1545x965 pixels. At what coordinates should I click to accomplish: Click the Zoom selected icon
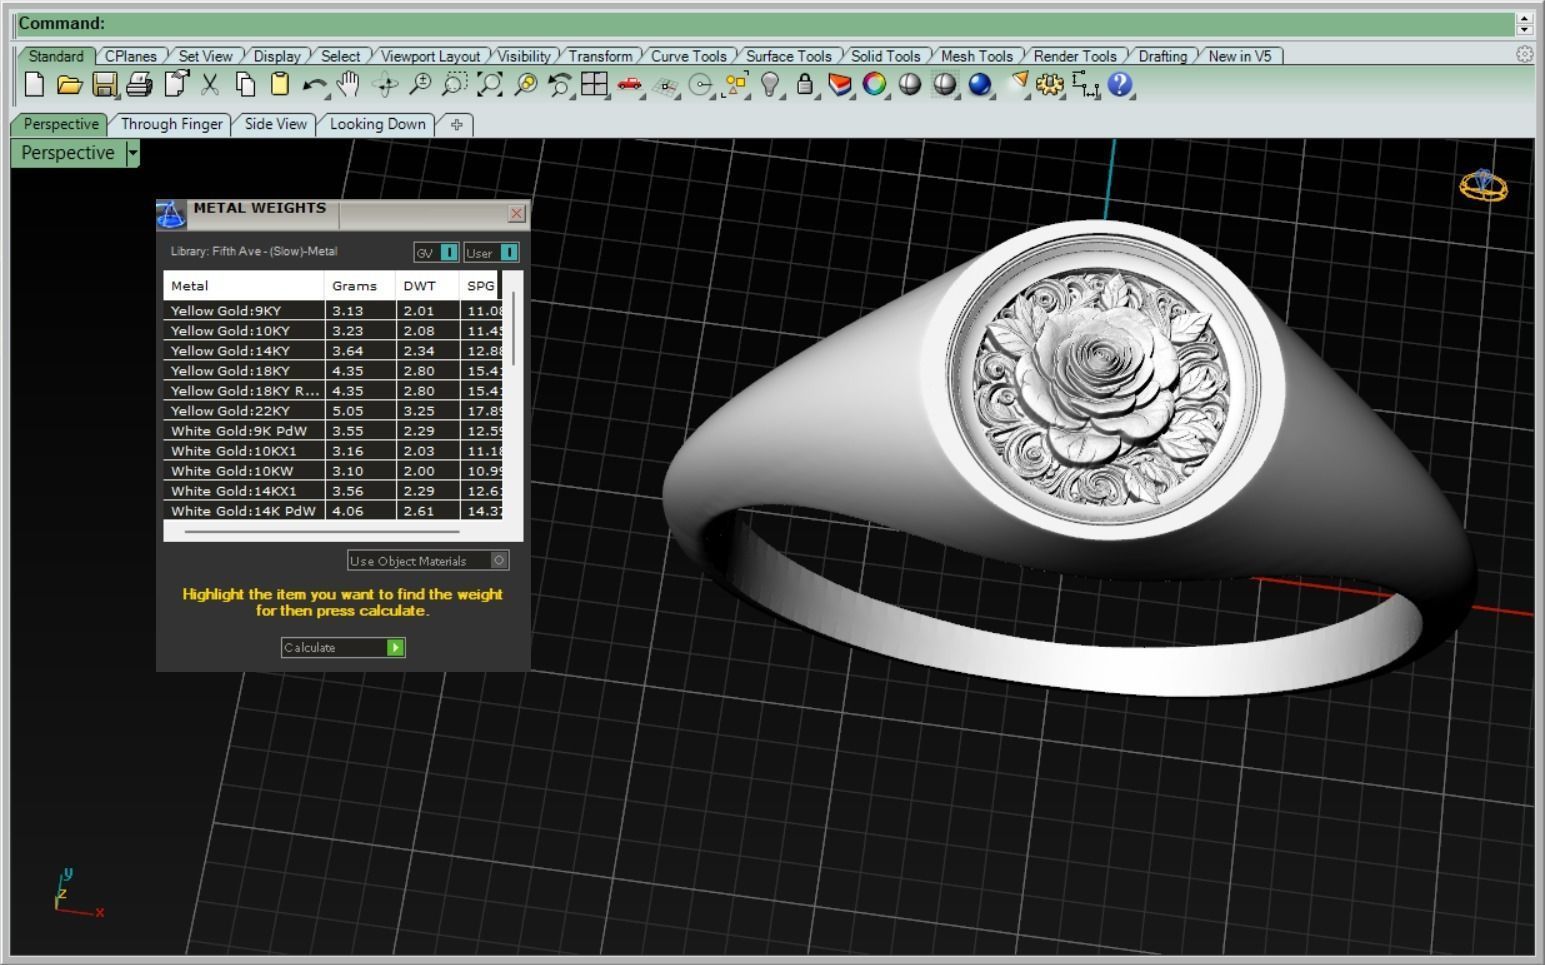tap(525, 85)
